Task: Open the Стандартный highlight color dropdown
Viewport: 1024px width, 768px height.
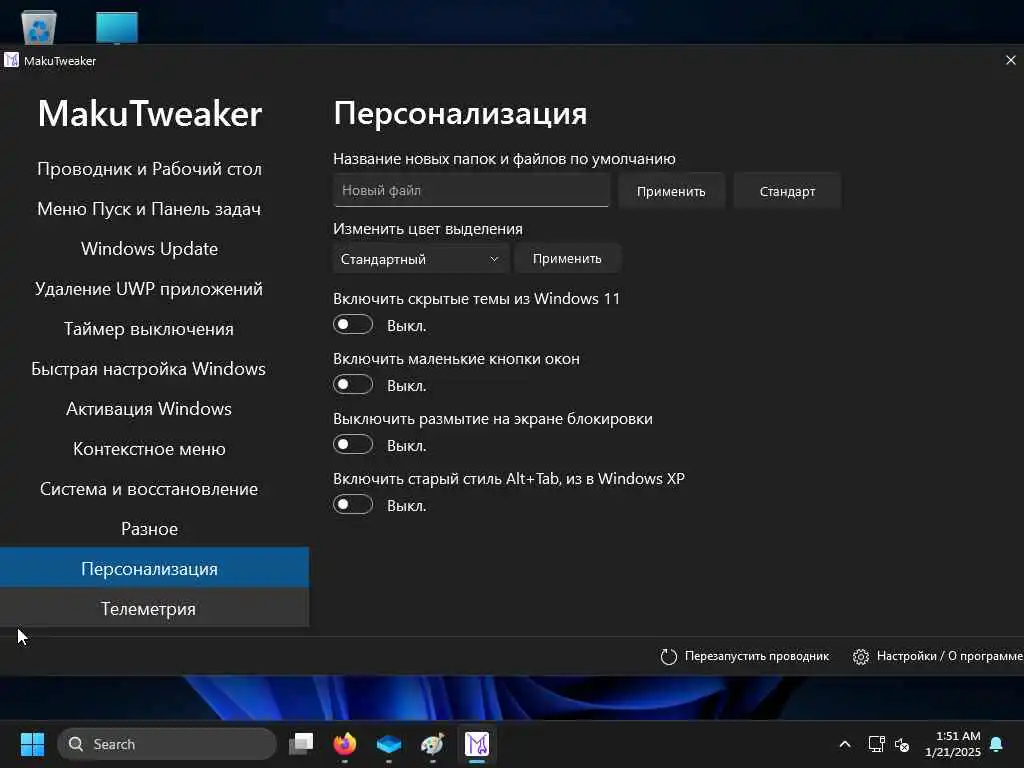Action: point(421,259)
